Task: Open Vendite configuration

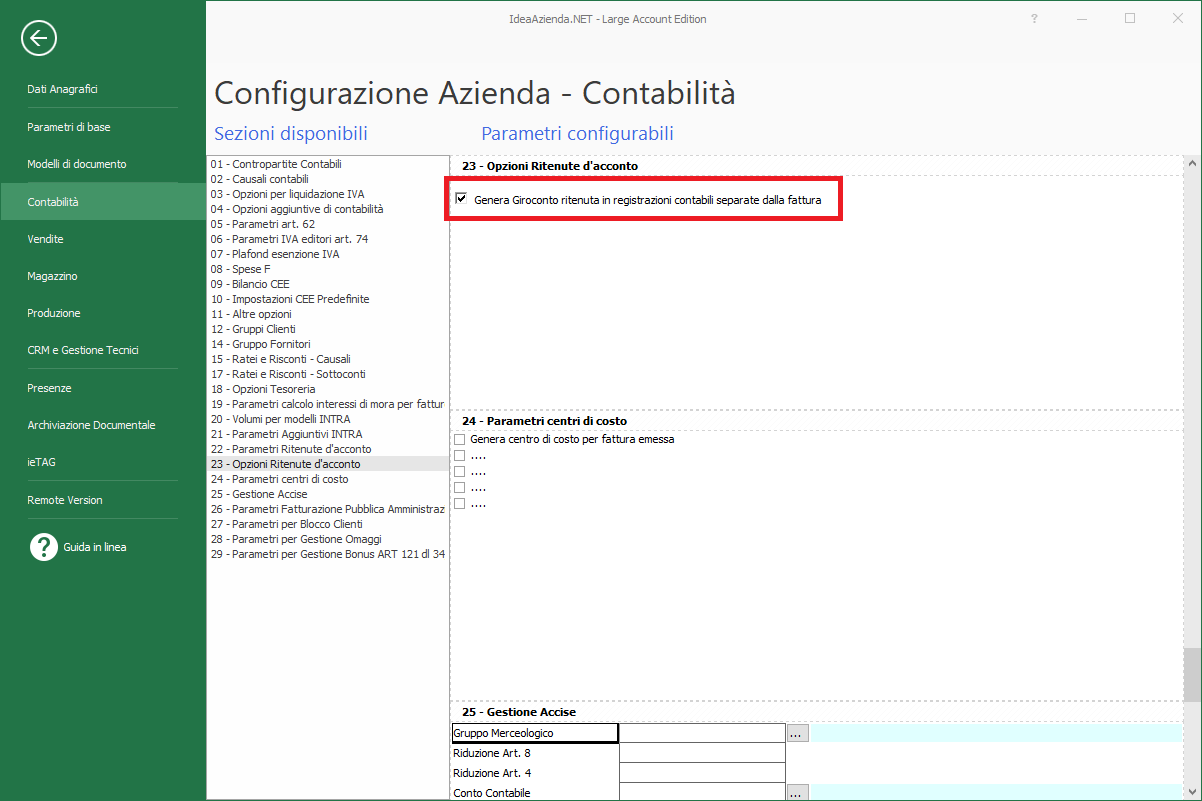Action: click(x=45, y=239)
